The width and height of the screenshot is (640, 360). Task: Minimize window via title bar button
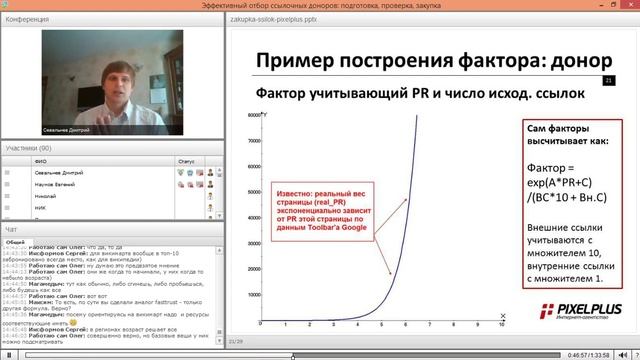pos(601,5)
